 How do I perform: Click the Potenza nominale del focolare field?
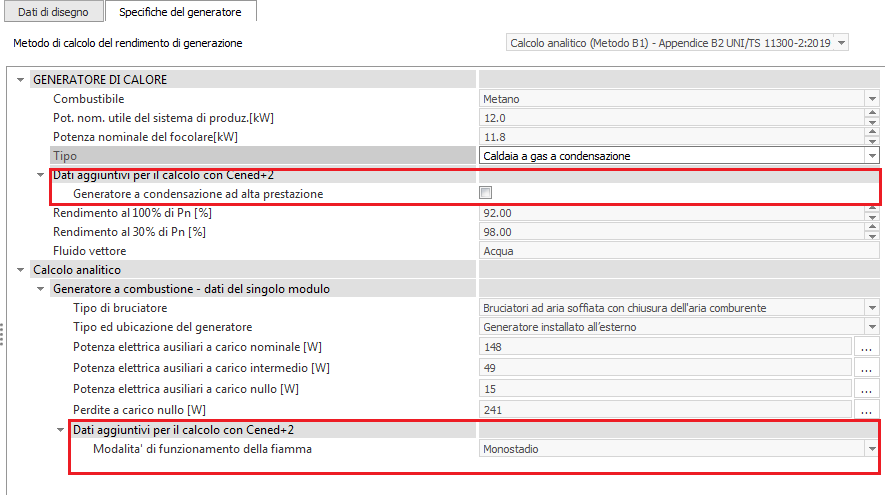pyautogui.click(x=670, y=137)
